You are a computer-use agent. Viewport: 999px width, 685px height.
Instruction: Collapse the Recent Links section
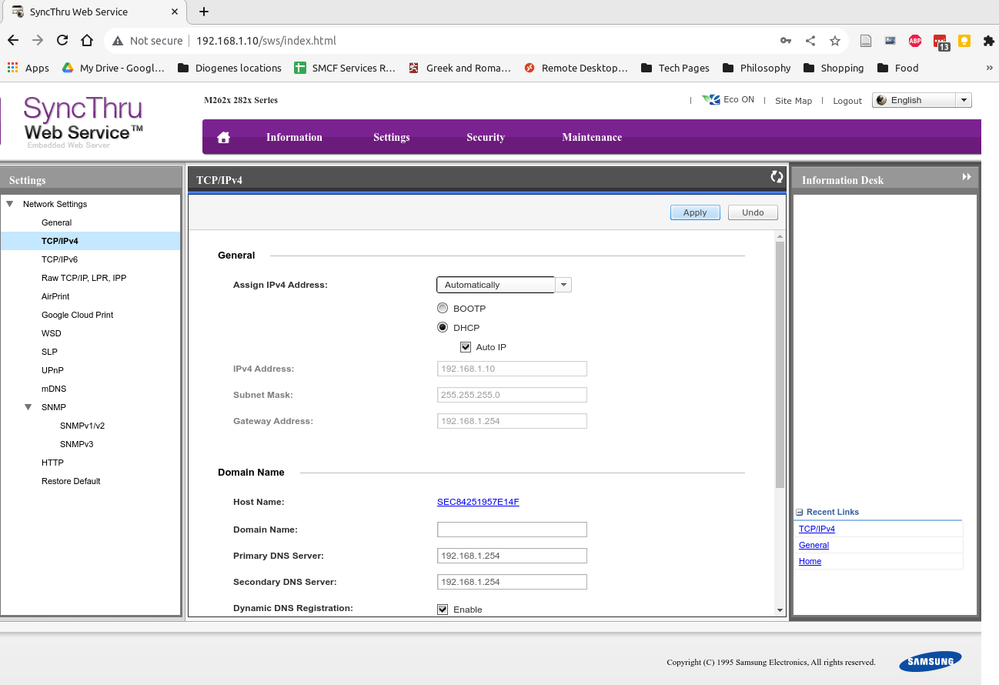799,512
